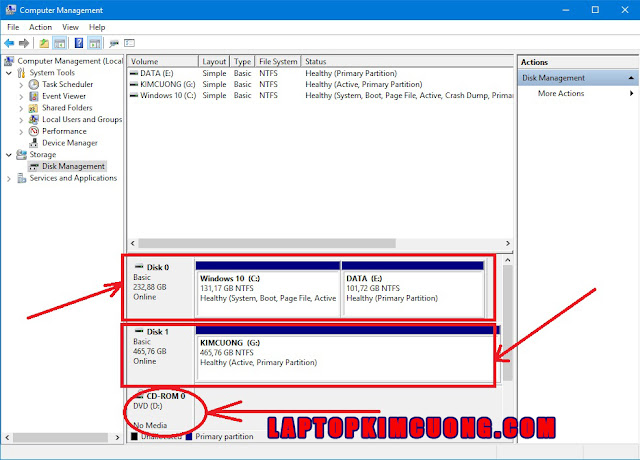
Task: Select the Windows 10 (C:) partition block
Action: tap(268, 289)
